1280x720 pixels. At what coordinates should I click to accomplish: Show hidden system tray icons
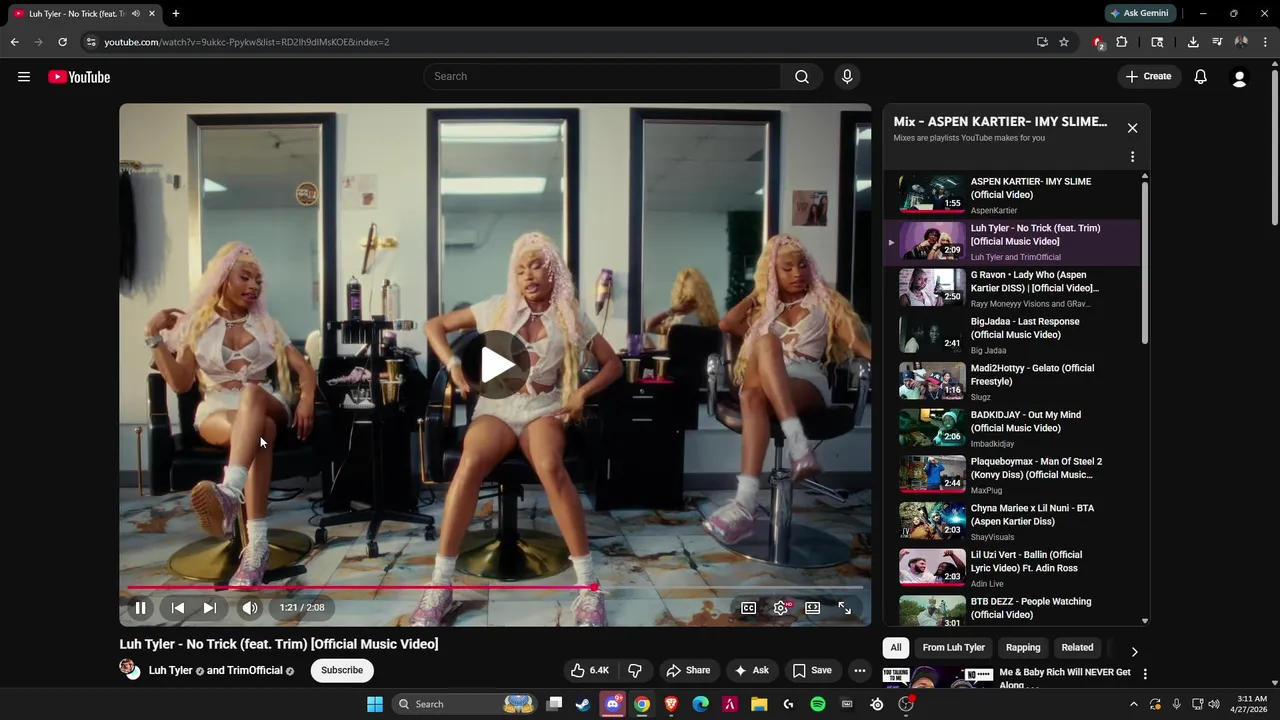(x=1133, y=704)
